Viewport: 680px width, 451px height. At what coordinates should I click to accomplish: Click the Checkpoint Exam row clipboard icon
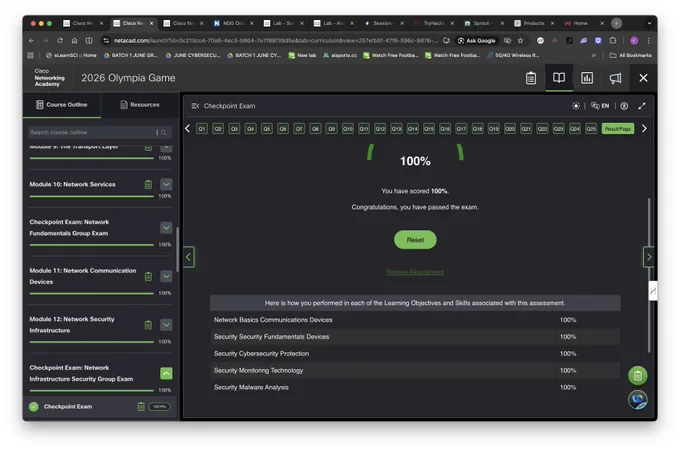point(141,407)
